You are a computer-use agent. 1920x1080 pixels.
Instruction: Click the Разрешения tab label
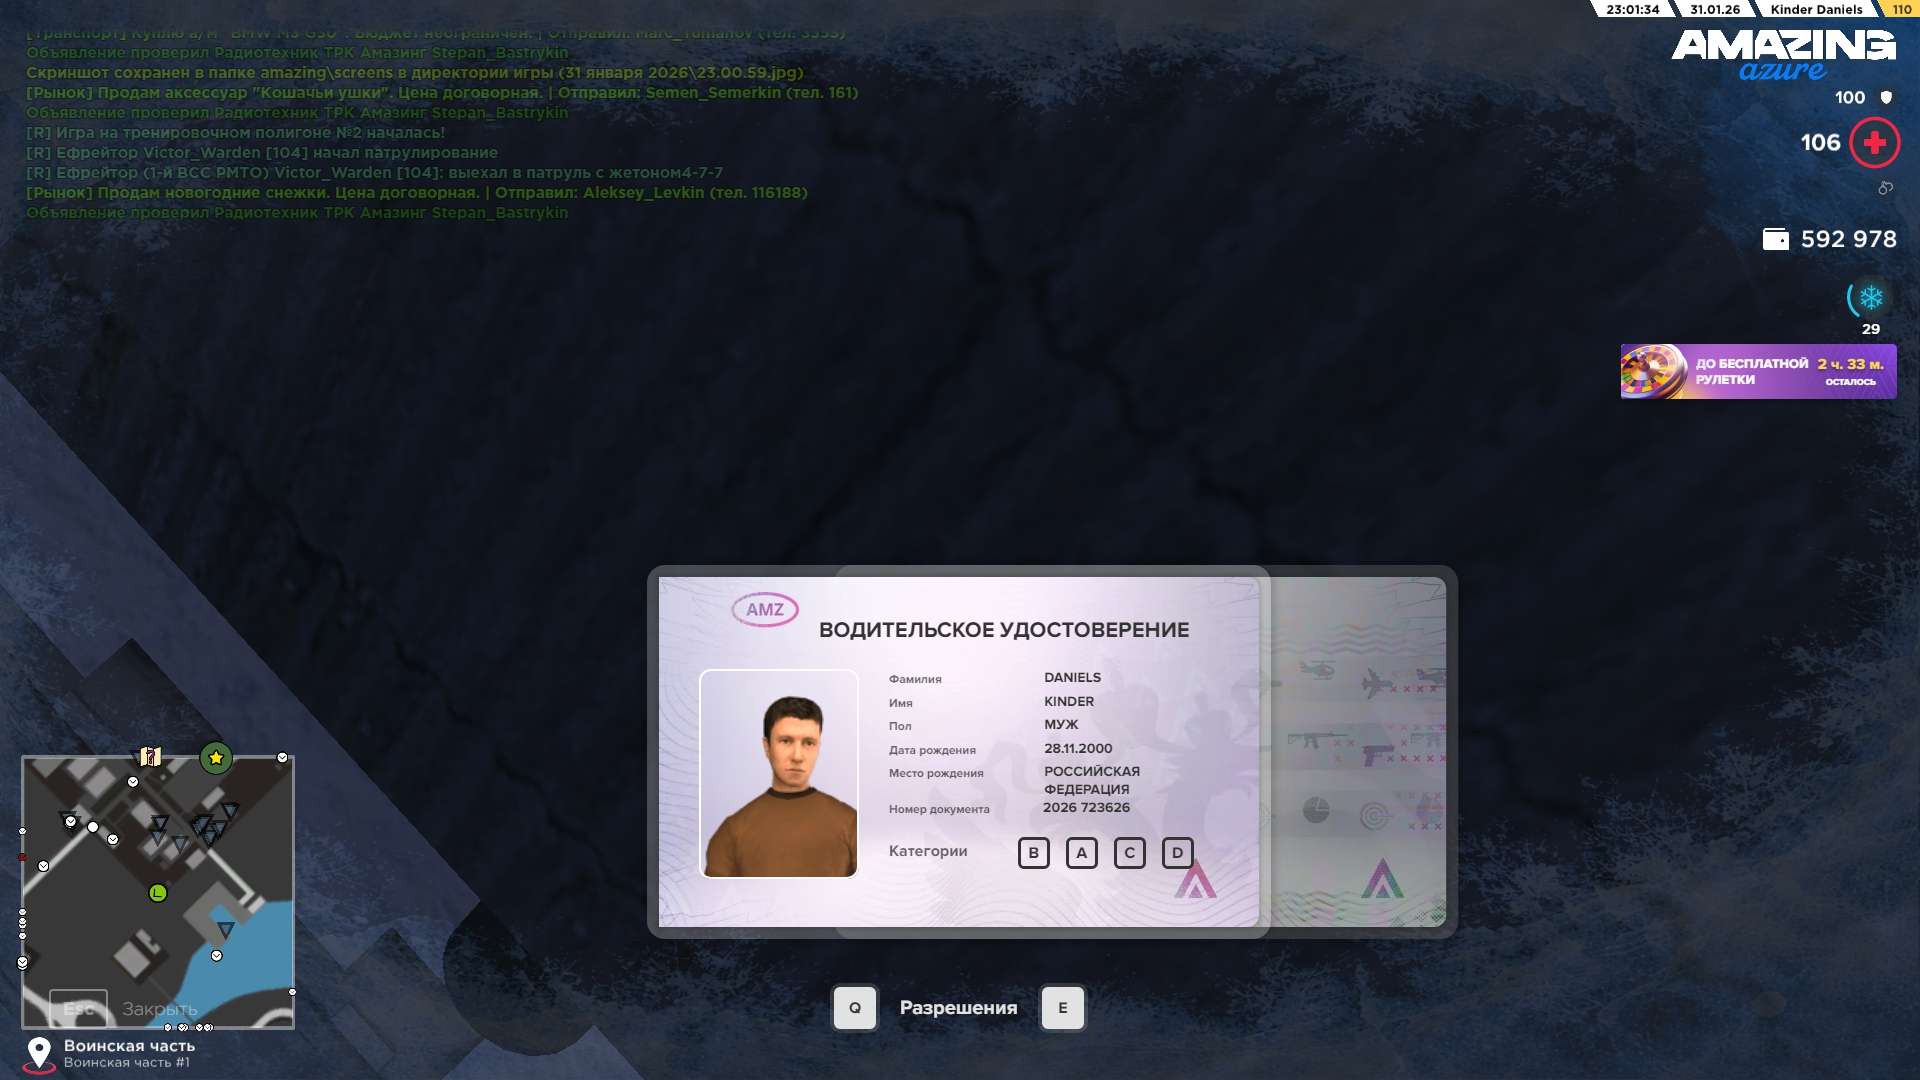coord(958,1008)
